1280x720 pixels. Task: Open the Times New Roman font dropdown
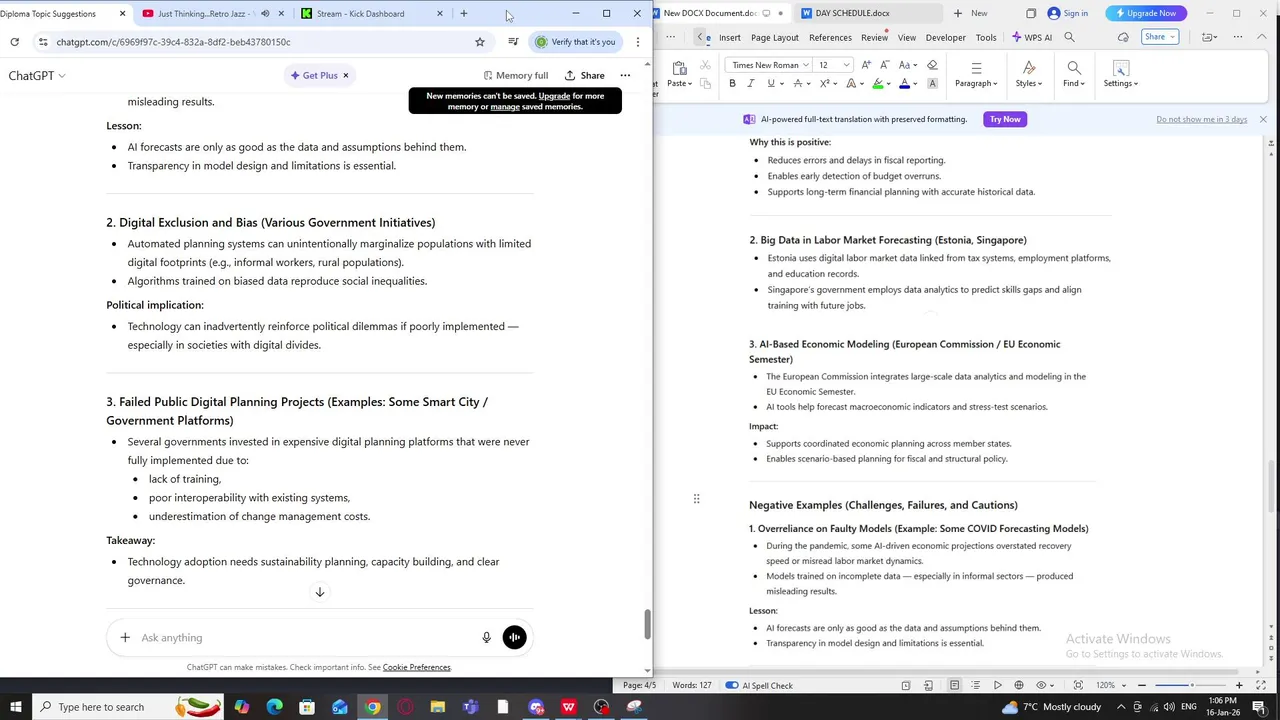(x=806, y=65)
